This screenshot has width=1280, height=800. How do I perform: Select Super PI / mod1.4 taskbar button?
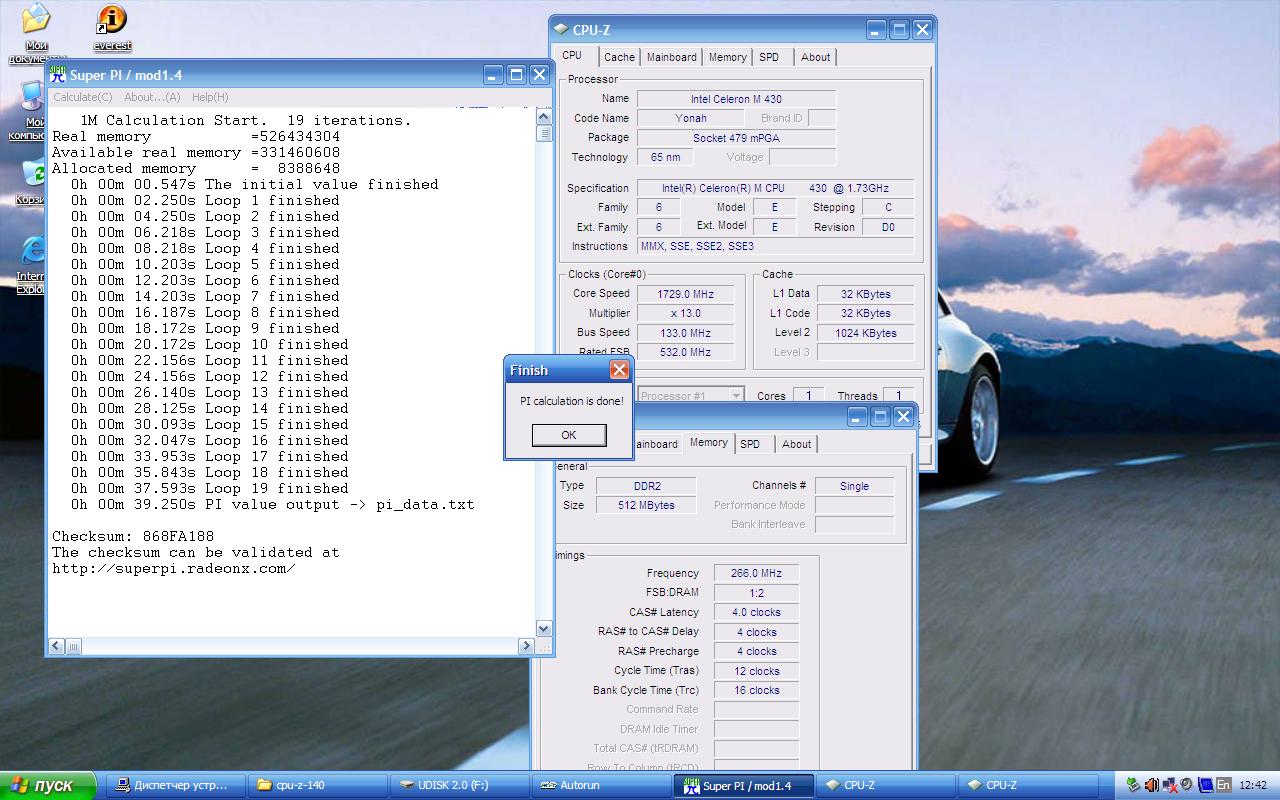coord(743,785)
